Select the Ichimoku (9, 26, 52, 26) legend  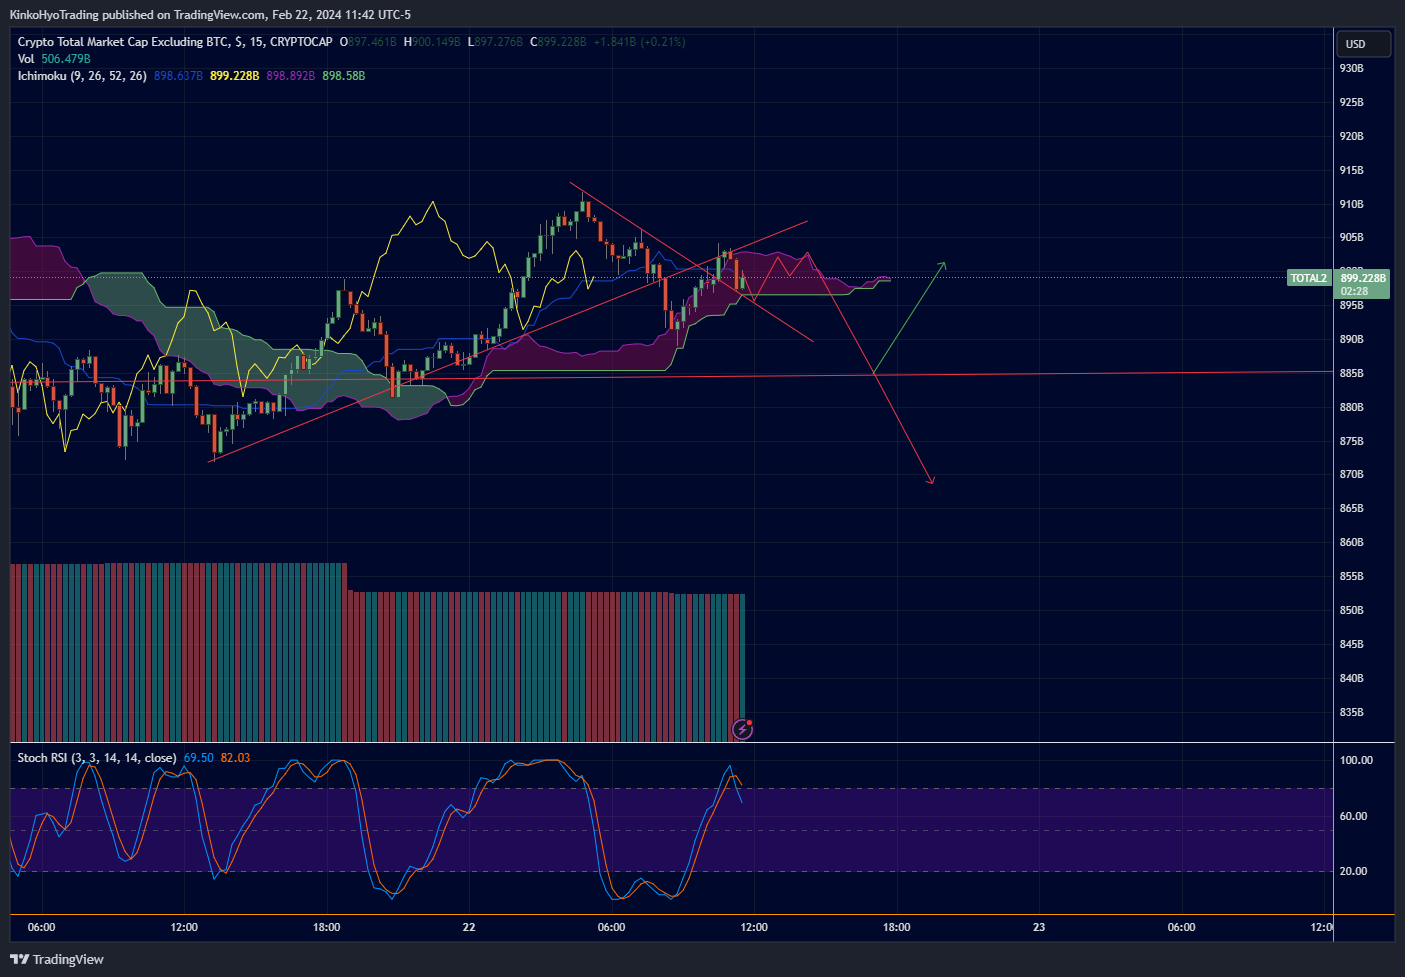click(82, 76)
